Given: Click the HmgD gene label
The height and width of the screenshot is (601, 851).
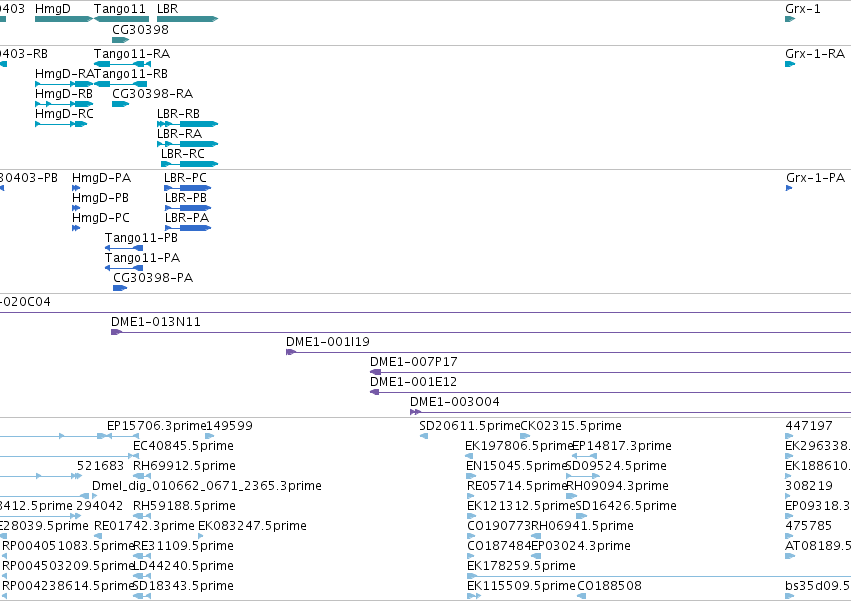Looking at the screenshot, I should (x=53, y=9).
